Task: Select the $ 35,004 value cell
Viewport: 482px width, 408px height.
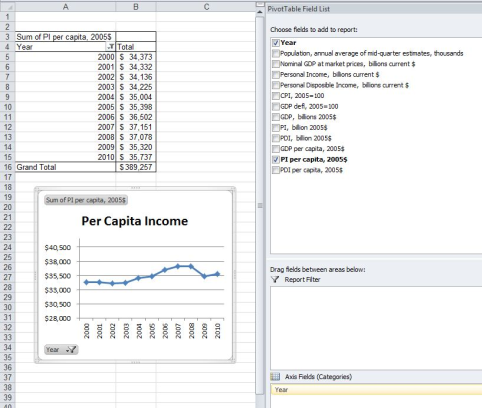Action: [x=136, y=97]
